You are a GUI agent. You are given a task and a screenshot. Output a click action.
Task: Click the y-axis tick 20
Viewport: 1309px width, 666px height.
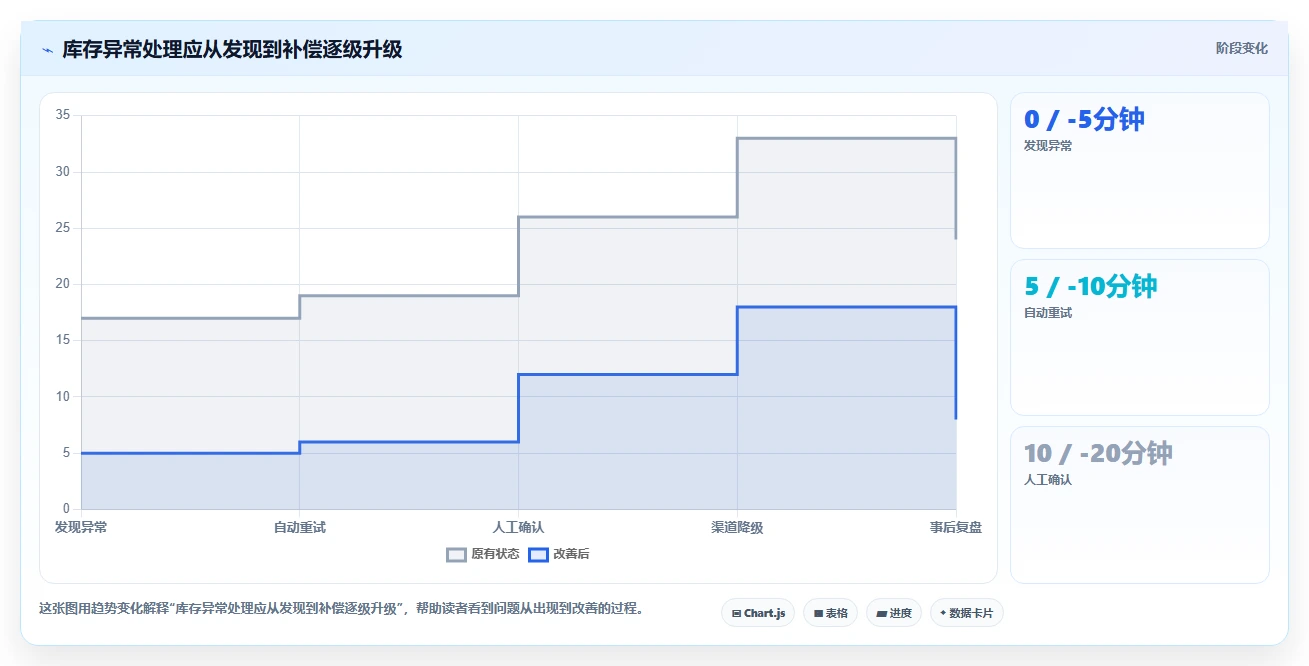coord(62,284)
